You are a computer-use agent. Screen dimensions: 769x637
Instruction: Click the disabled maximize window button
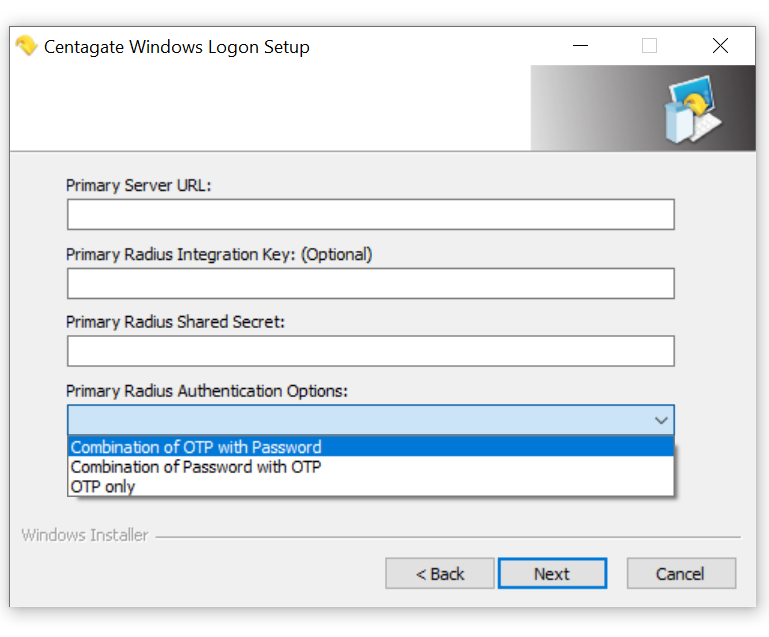point(649,46)
